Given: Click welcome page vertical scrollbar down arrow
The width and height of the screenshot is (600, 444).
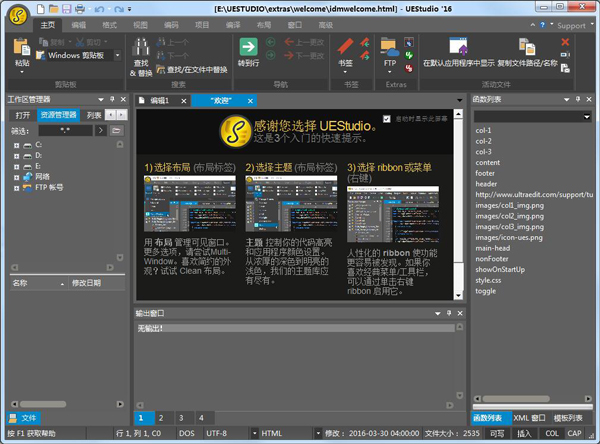Looking at the screenshot, I should pos(458,295).
